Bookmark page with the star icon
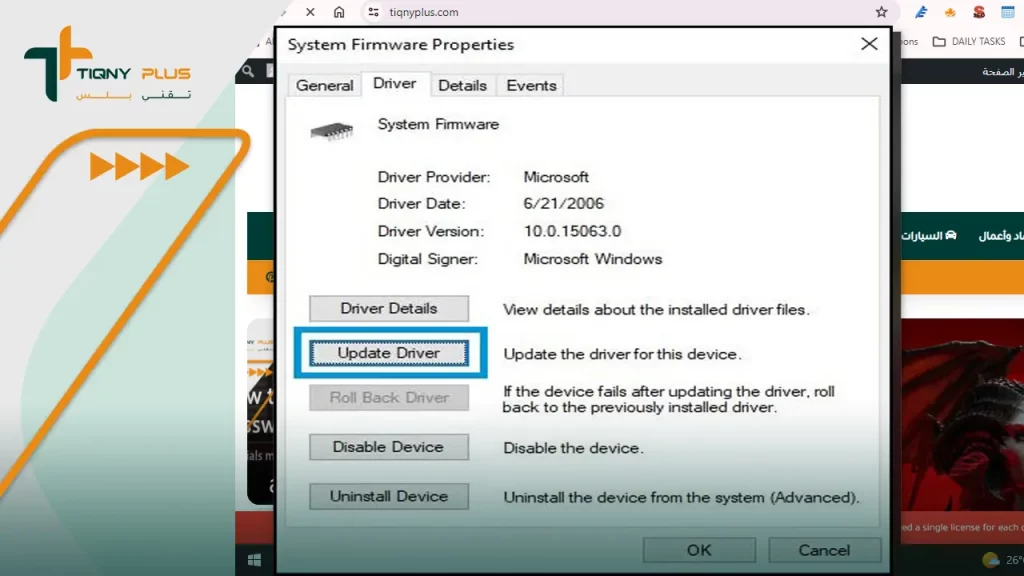The image size is (1024, 576). (x=881, y=12)
